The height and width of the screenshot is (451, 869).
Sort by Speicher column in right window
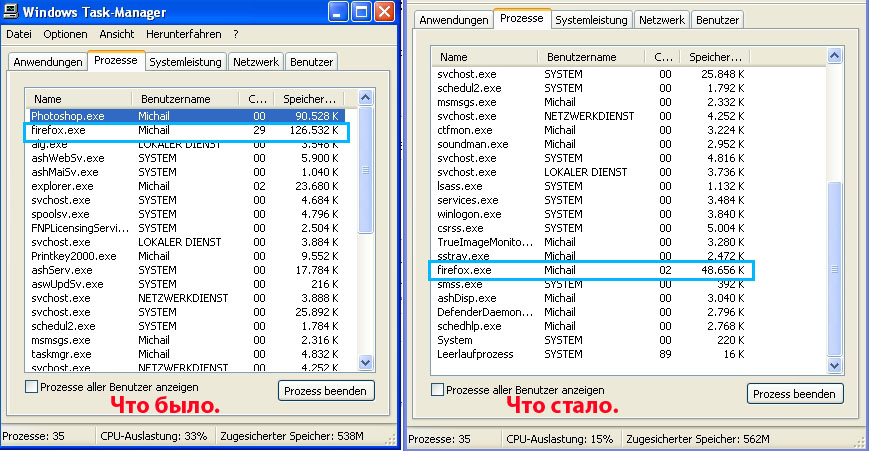tap(715, 57)
